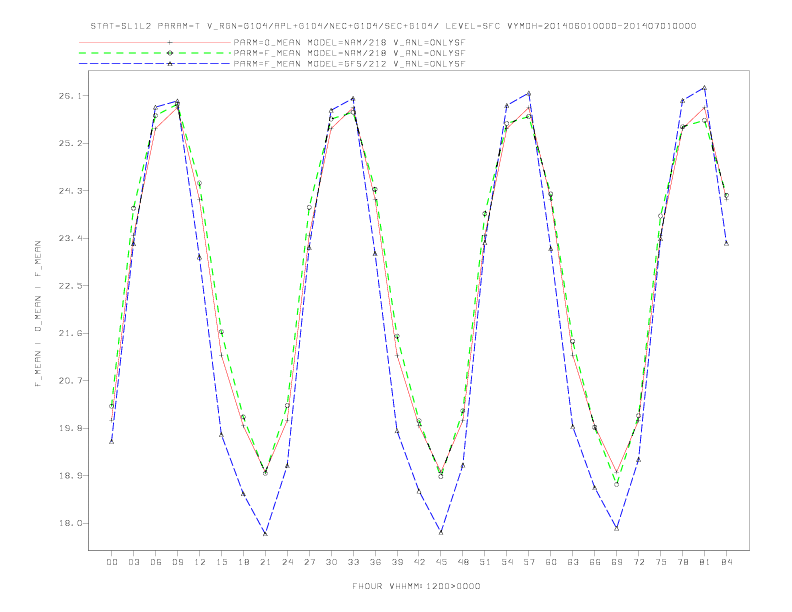Click y-axis tick label 20.7
Screen dimensions: 792x612
(x=68, y=381)
